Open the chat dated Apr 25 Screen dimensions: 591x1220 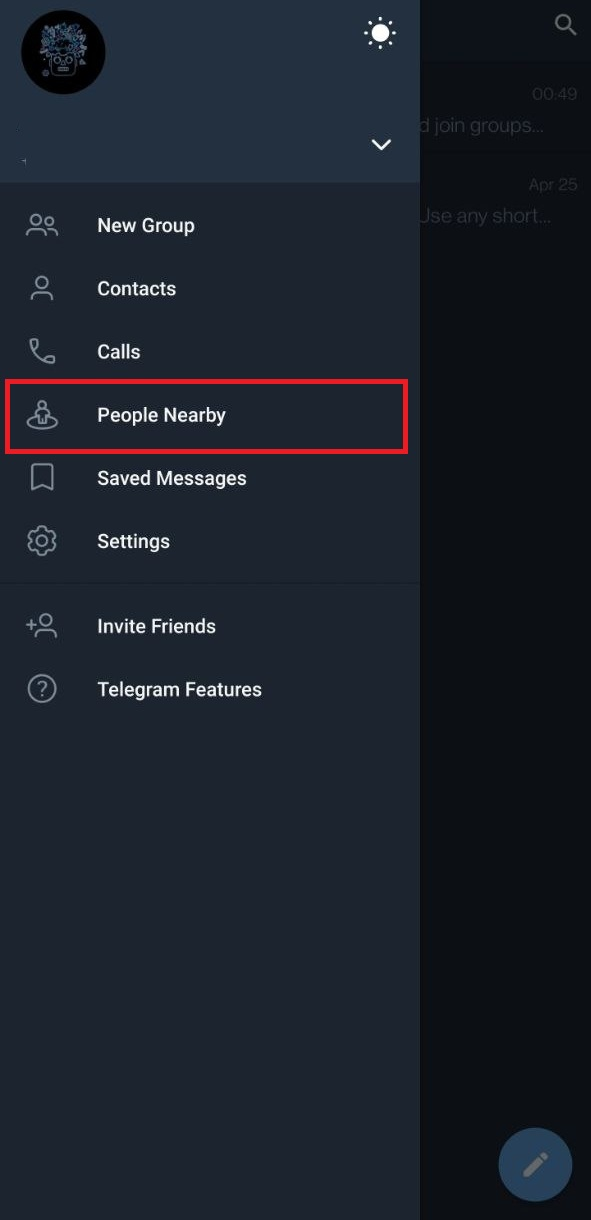pos(505,199)
